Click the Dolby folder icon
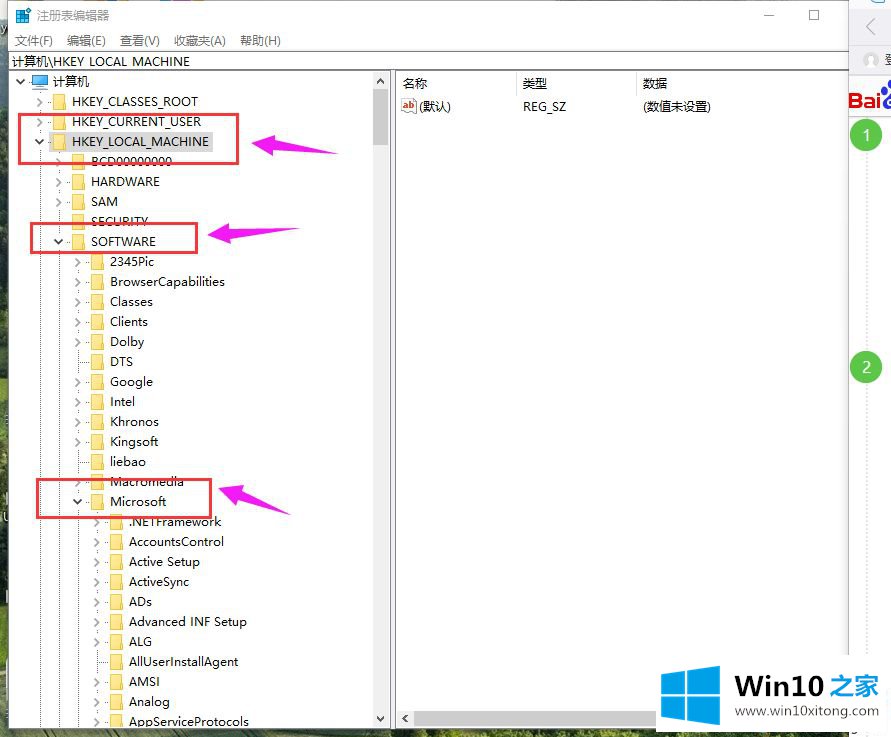891x737 pixels. coord(98,342)
